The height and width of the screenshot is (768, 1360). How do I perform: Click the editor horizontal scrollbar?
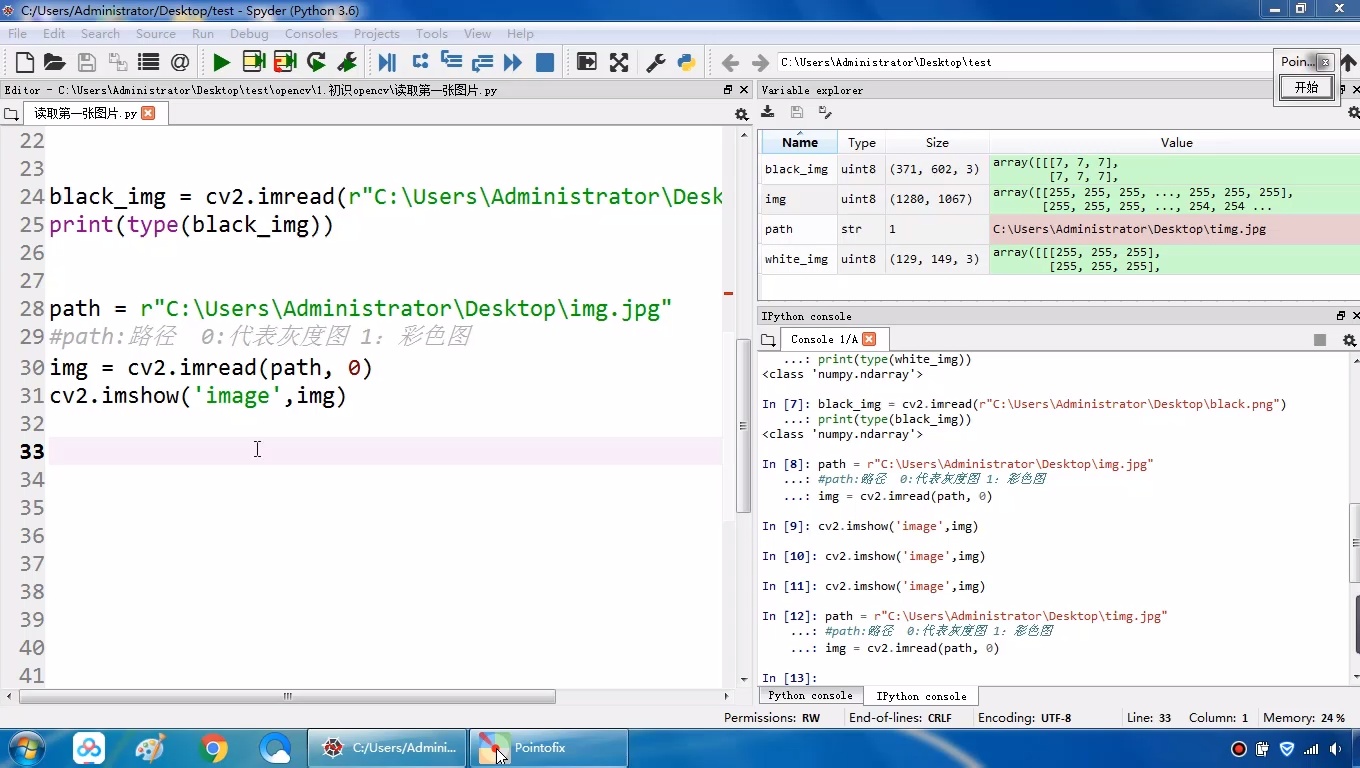click(288, 696)
